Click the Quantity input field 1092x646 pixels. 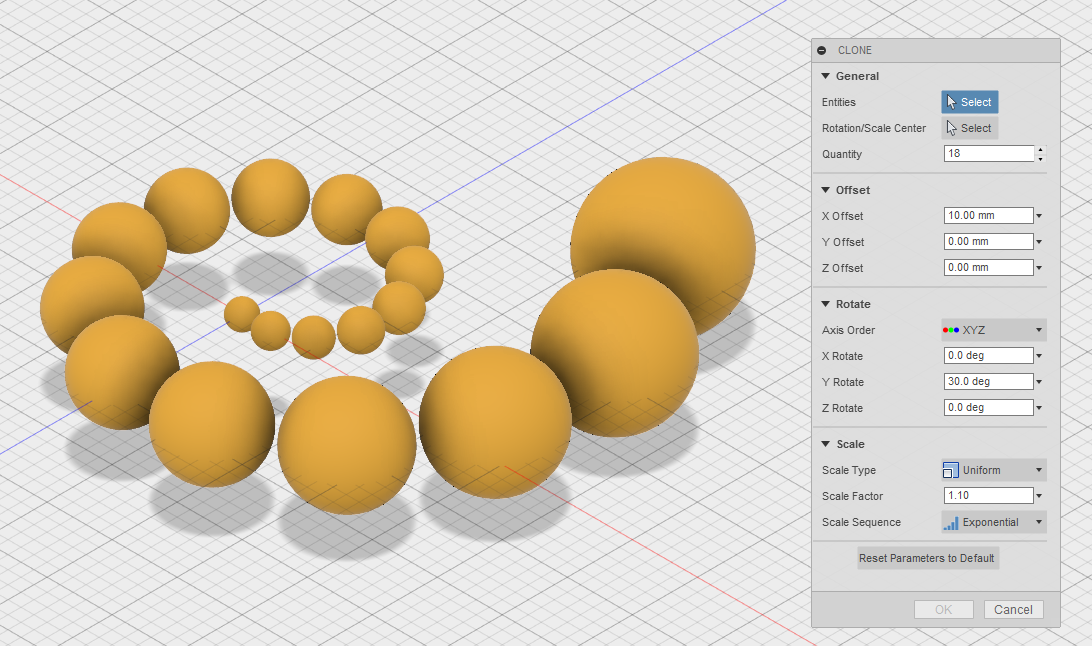[x=989, y=154]
